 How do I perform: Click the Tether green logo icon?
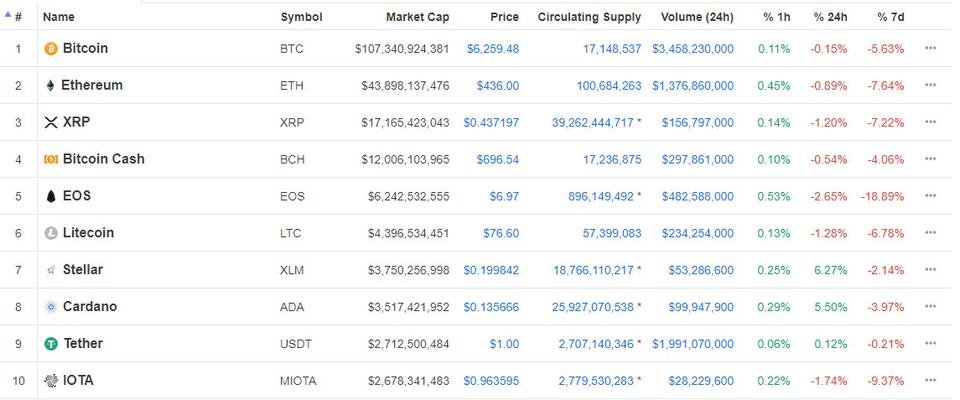51,344
